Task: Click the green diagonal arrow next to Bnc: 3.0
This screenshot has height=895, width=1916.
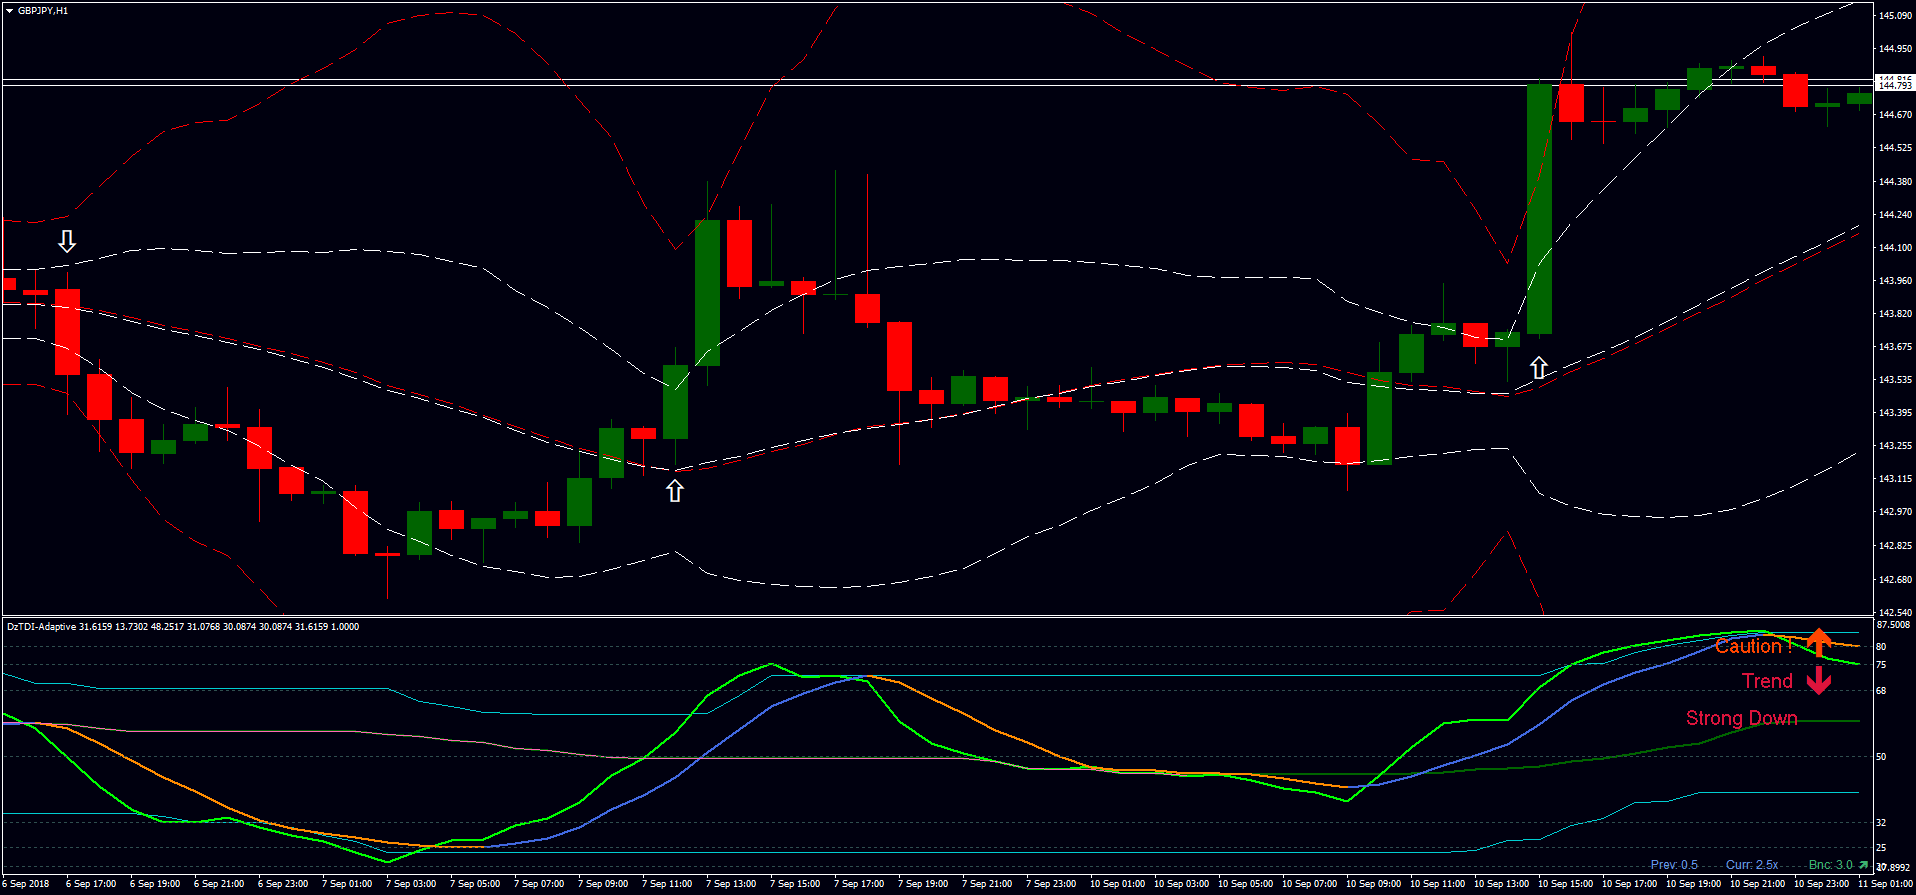Action: (1864, 864)
